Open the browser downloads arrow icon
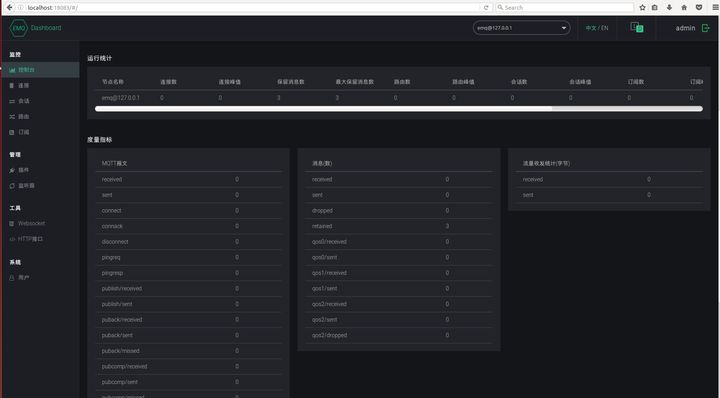The height and width of the screenshot is (398, 720). click(x=669, y=8)
